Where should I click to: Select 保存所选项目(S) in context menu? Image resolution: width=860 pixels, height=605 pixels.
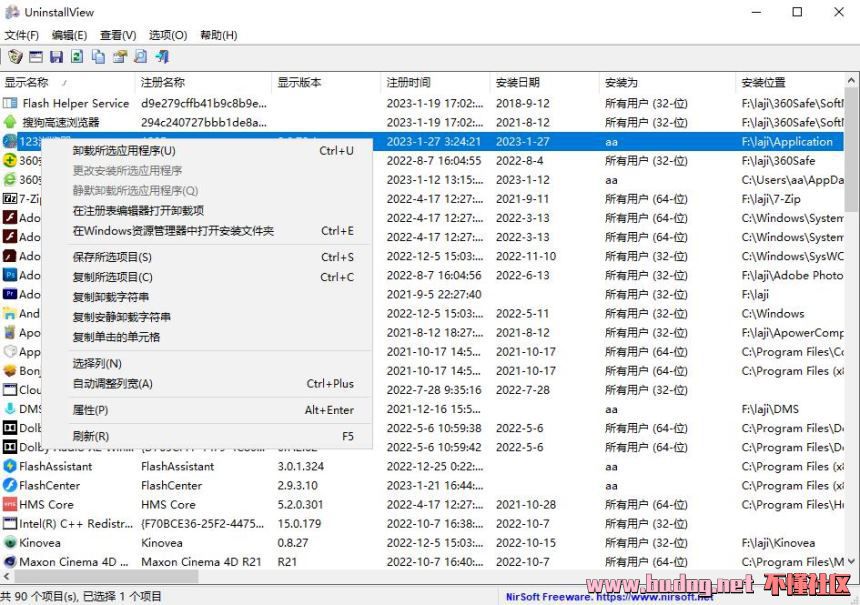click(207, 257)
